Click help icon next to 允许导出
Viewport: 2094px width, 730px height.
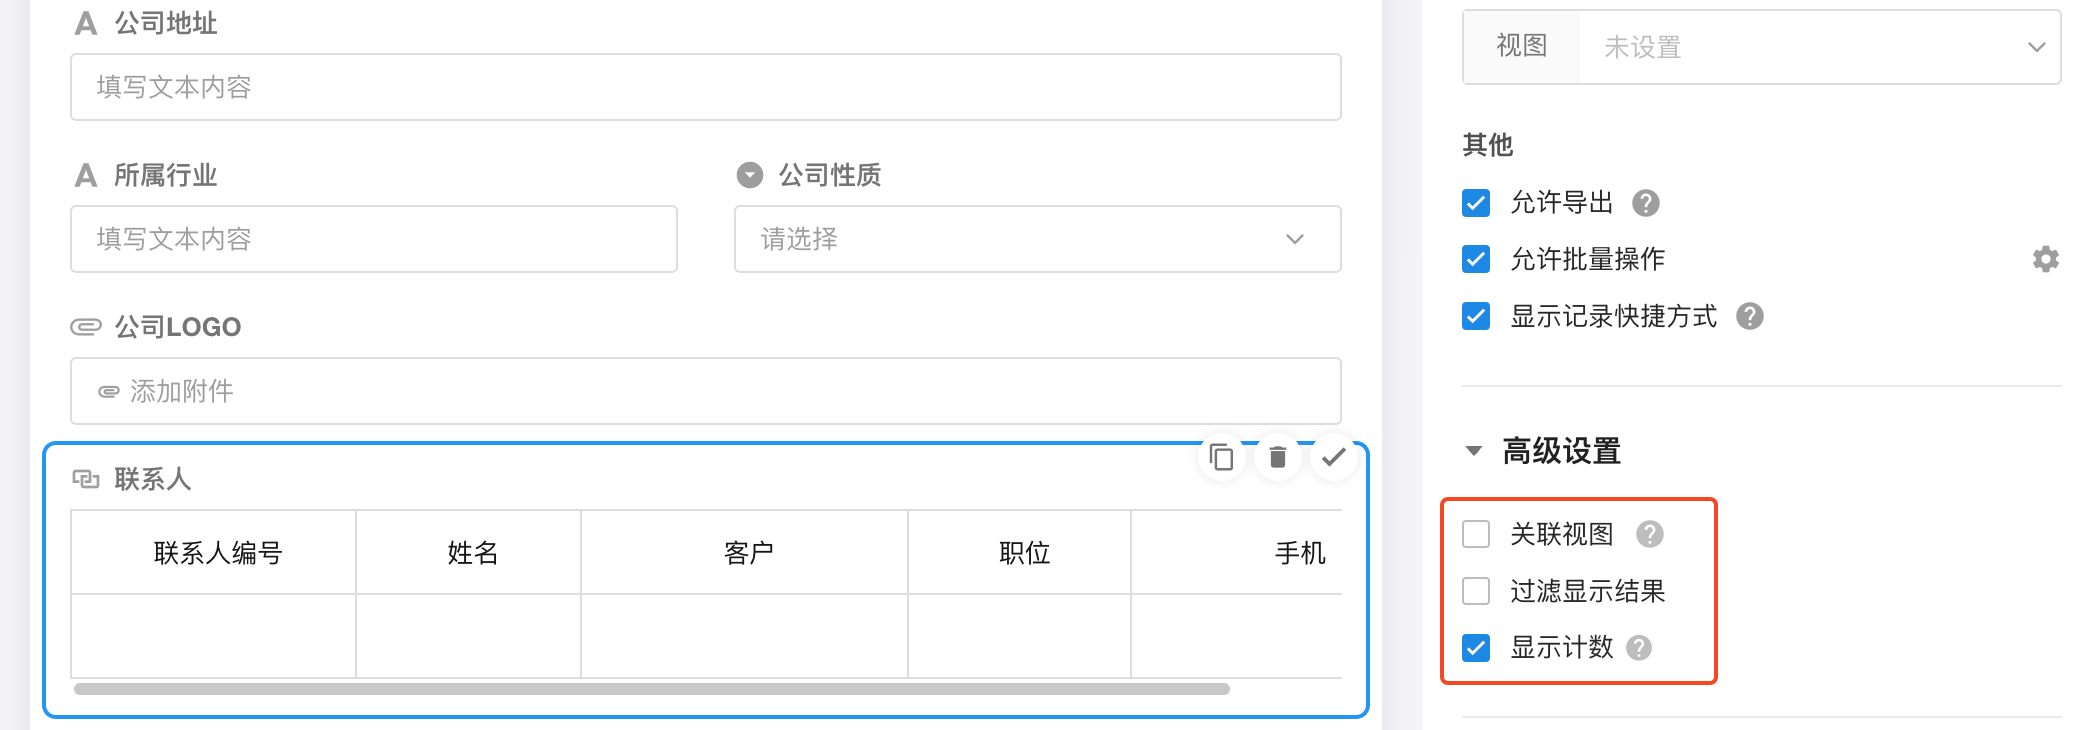pyautogui.click(x=1645, y=203)
